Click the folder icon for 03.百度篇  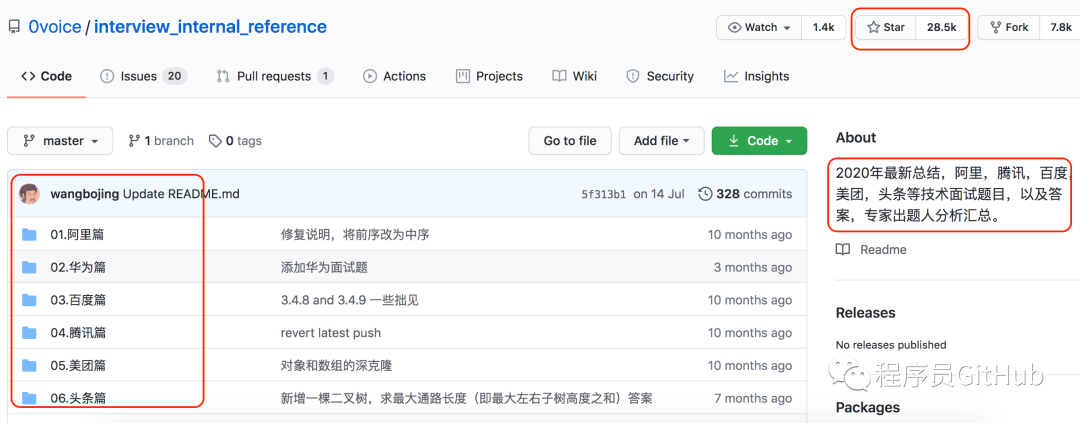(x=29, y=300)
